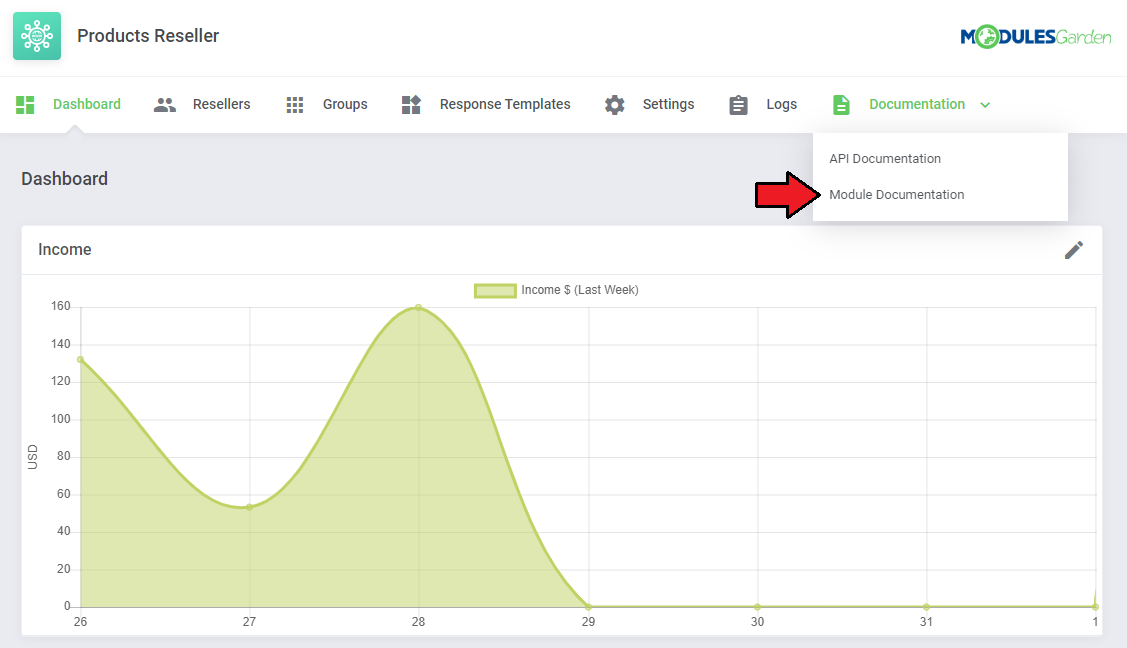Click the Income widget title

tap(65, 249)
